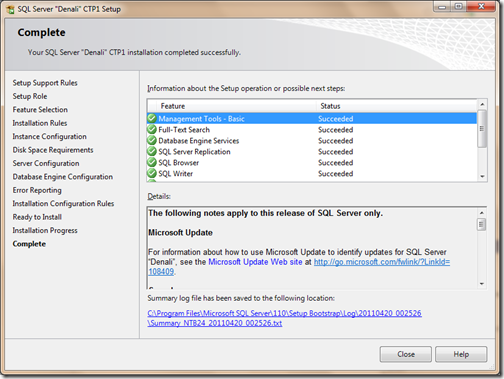Click the Feature column header
The height and width of the screenshot is (379, 504).
tap(236, 106)
